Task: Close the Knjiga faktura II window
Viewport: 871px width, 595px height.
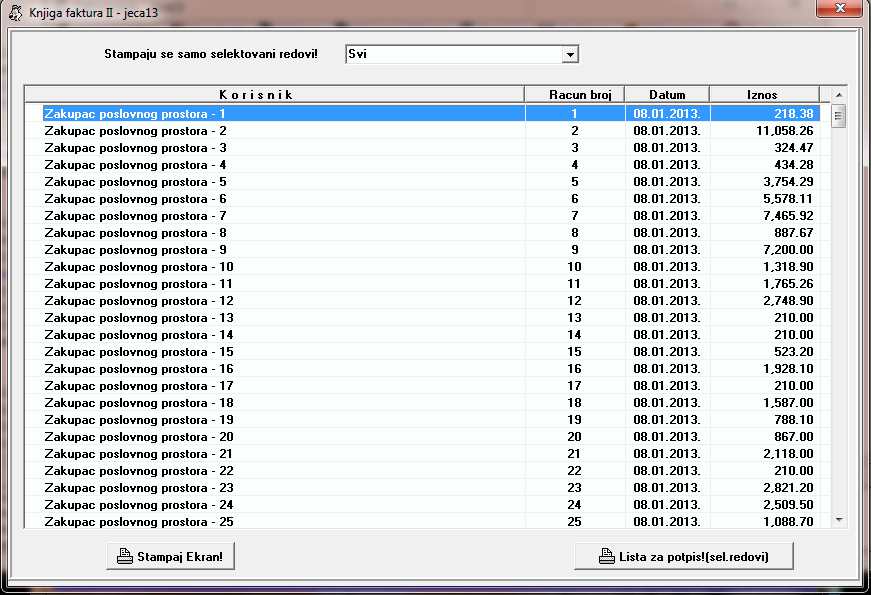Action: 840,8
